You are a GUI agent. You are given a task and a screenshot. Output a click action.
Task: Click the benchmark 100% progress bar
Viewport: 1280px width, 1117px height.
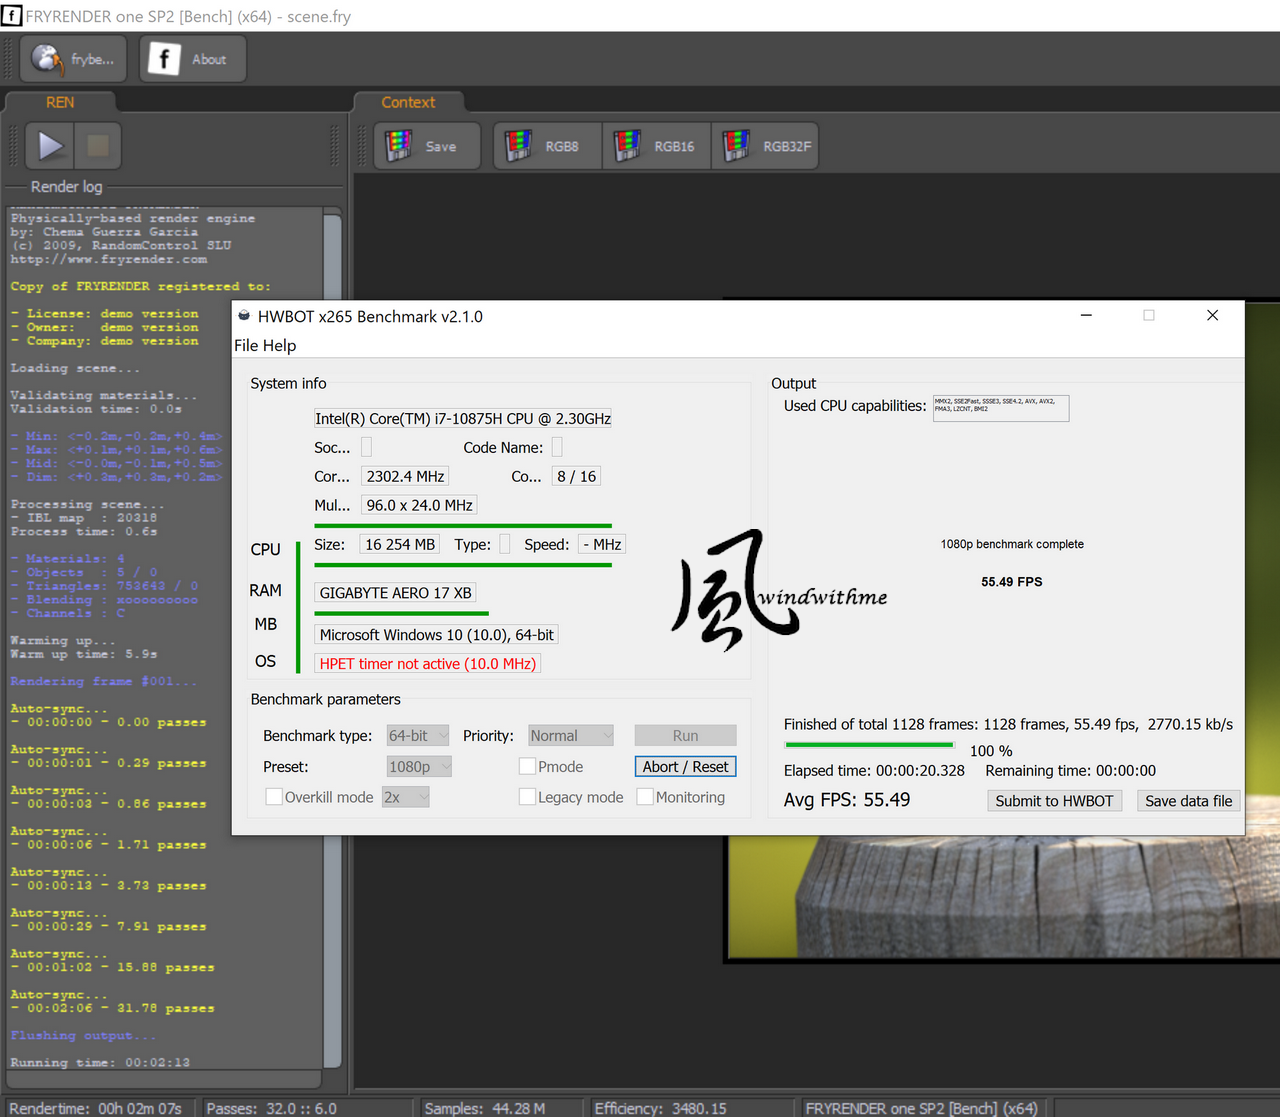(x=870, y=745)
